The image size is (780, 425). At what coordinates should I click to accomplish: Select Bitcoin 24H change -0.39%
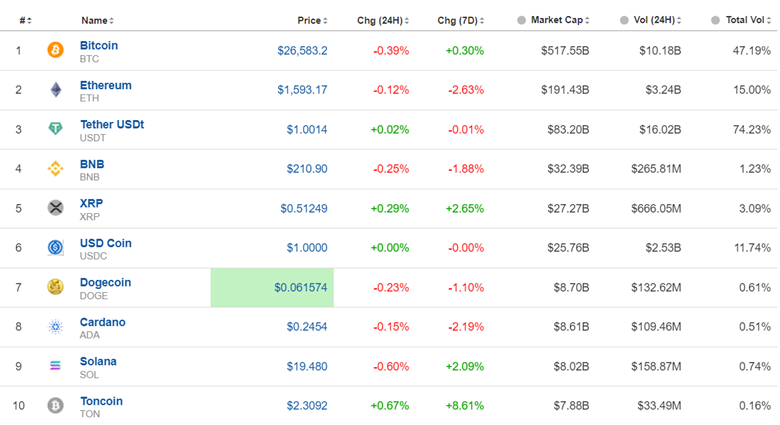pyautogui.click(x=391, y=50)
